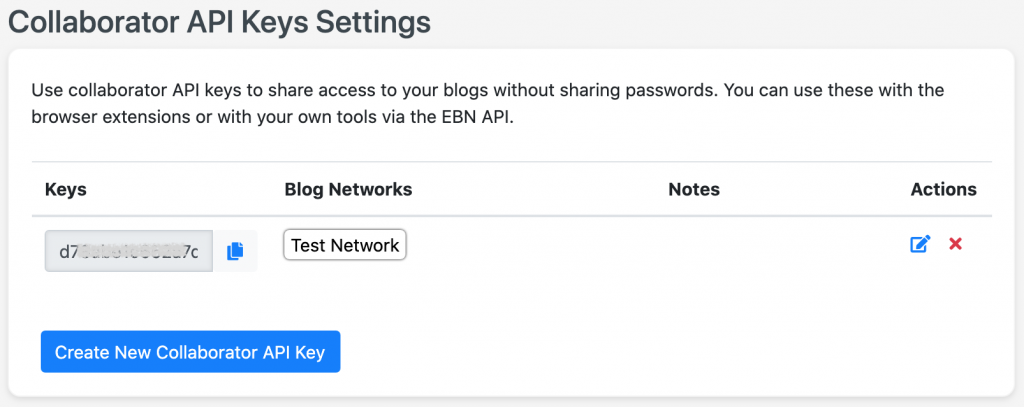This screenshot has width=1024, height=407.
Task: Click the Test Network blog tag
Action: click(345, 245)
